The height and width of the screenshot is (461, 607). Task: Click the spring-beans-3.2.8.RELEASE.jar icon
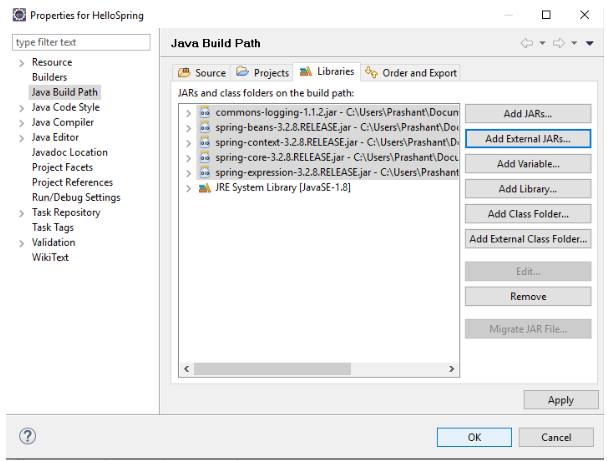[205, 128]
